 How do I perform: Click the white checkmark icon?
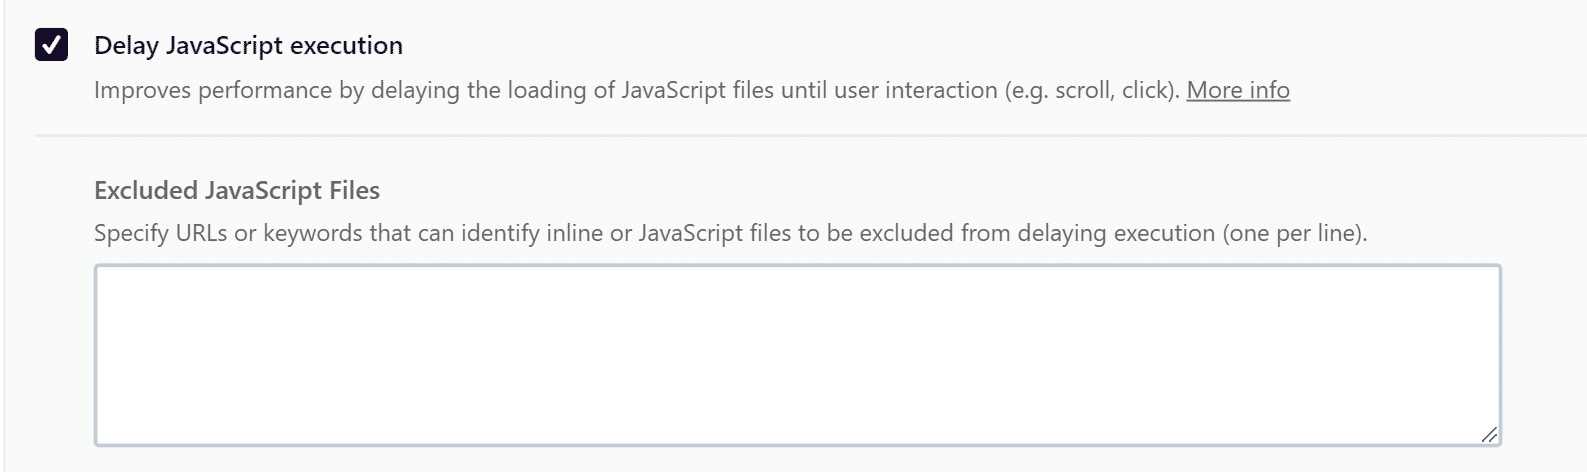tap(51, 45)
